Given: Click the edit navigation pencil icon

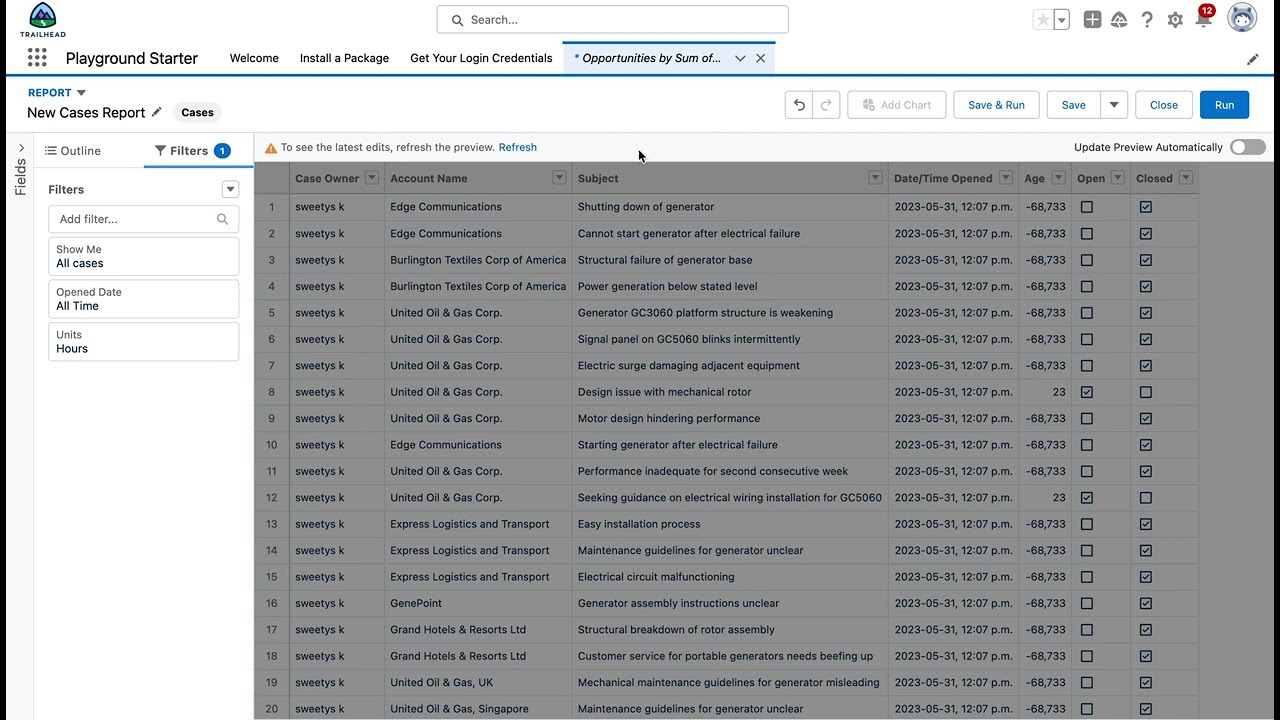Looking at the screenshot, I should point(1253,59).
